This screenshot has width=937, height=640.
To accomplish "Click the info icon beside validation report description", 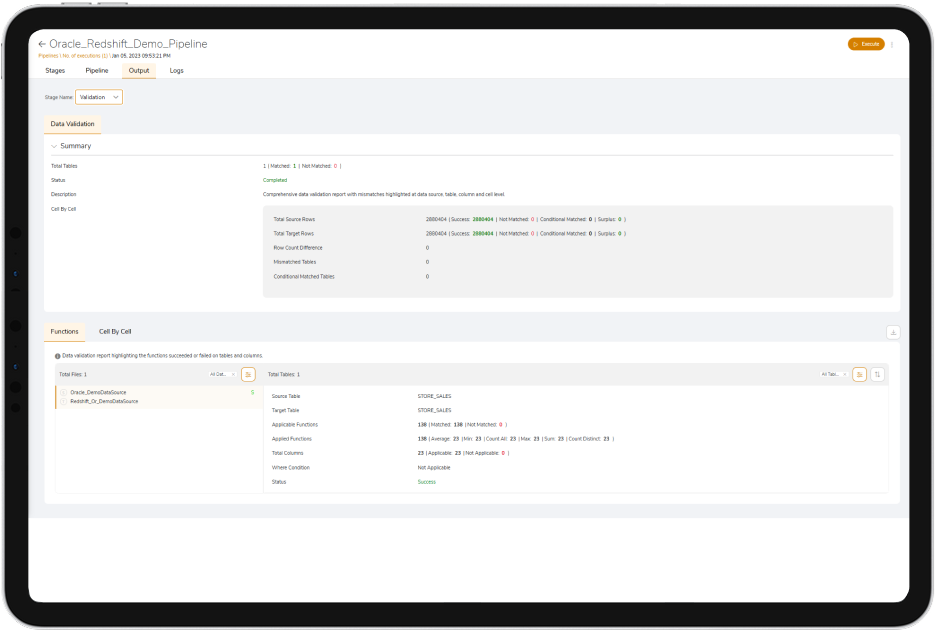I will (x=58, y=355).
